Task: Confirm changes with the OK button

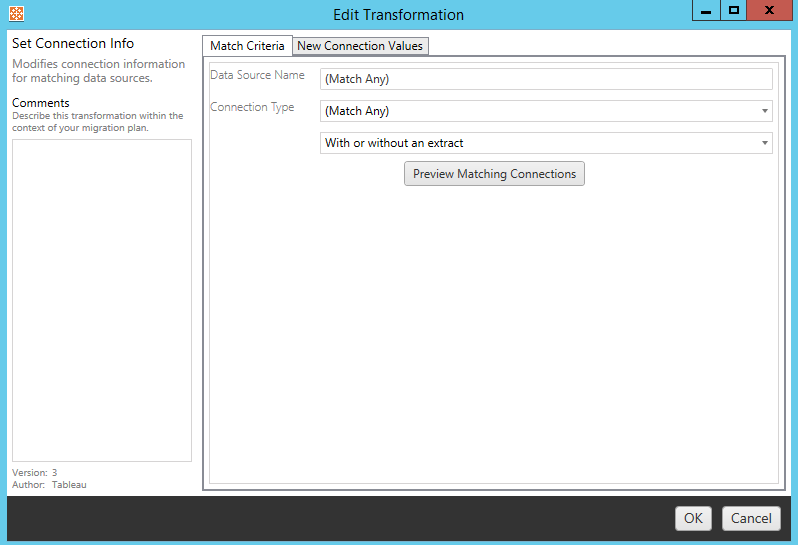Action: [x=693, y=518]
